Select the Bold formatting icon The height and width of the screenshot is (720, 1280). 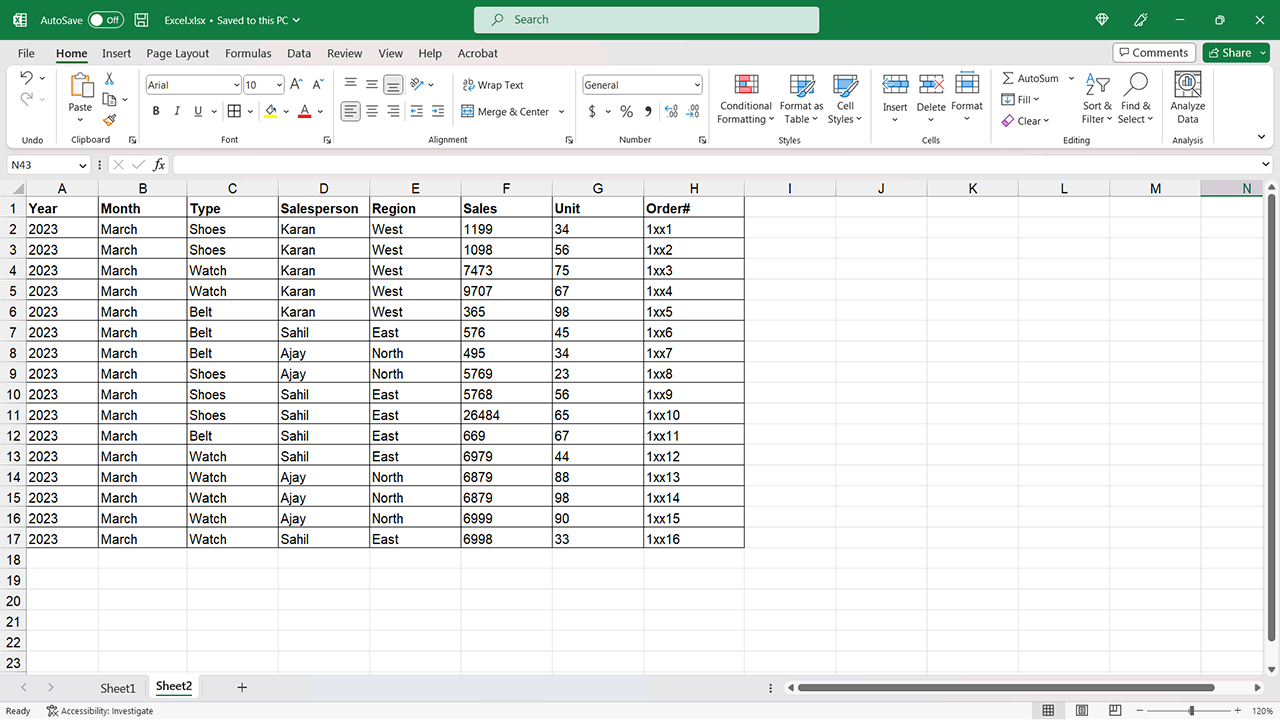(156, 110)
